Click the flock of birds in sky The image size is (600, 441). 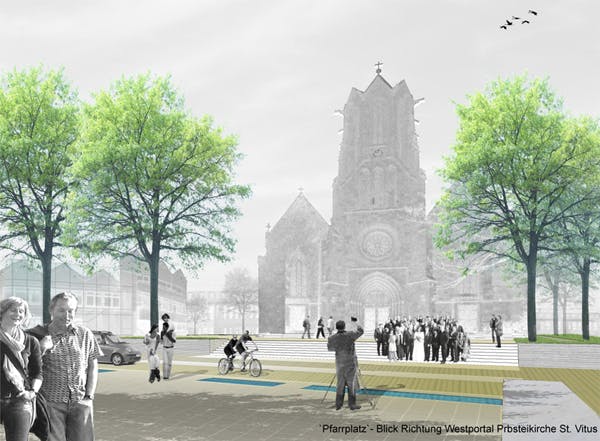[x=518, y=19]
